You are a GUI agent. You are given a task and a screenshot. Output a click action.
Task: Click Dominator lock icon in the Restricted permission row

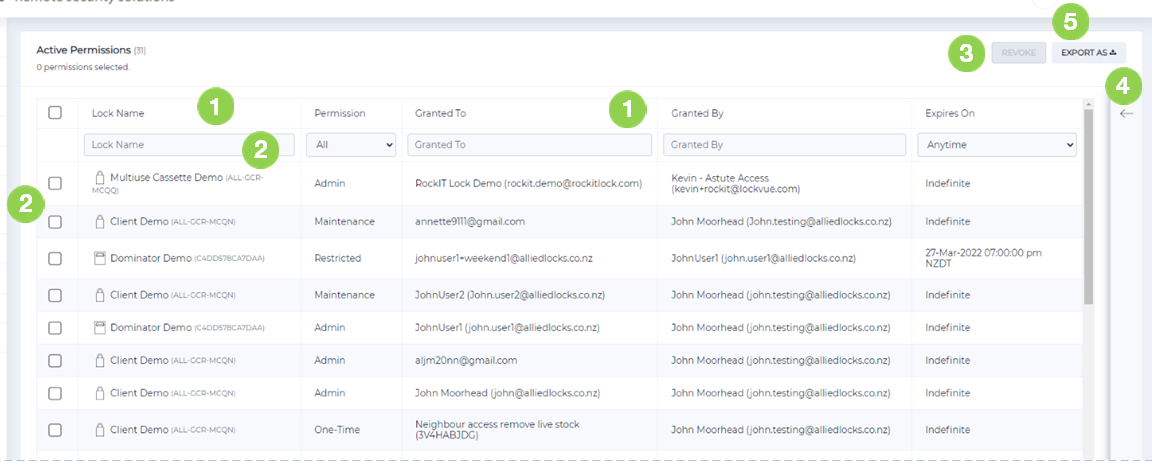pos(101,258)
